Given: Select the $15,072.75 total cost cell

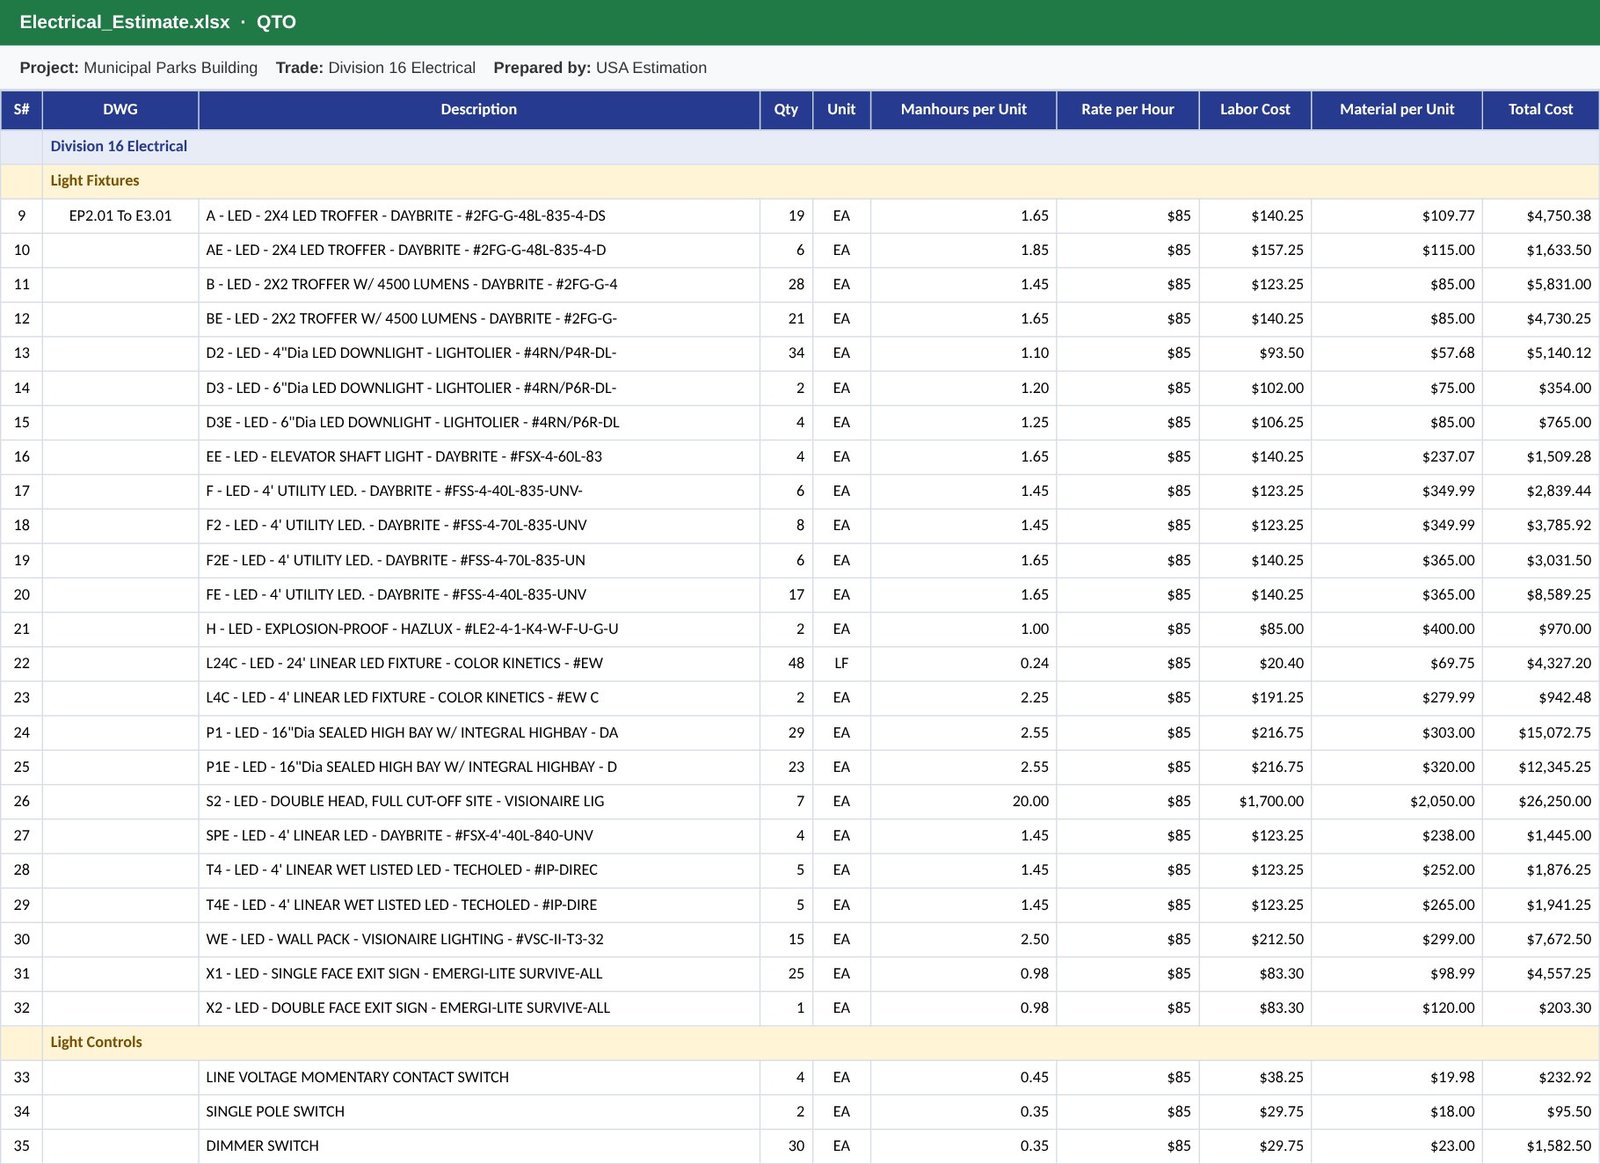Looking at the screenshot, I should (1540, 733).
